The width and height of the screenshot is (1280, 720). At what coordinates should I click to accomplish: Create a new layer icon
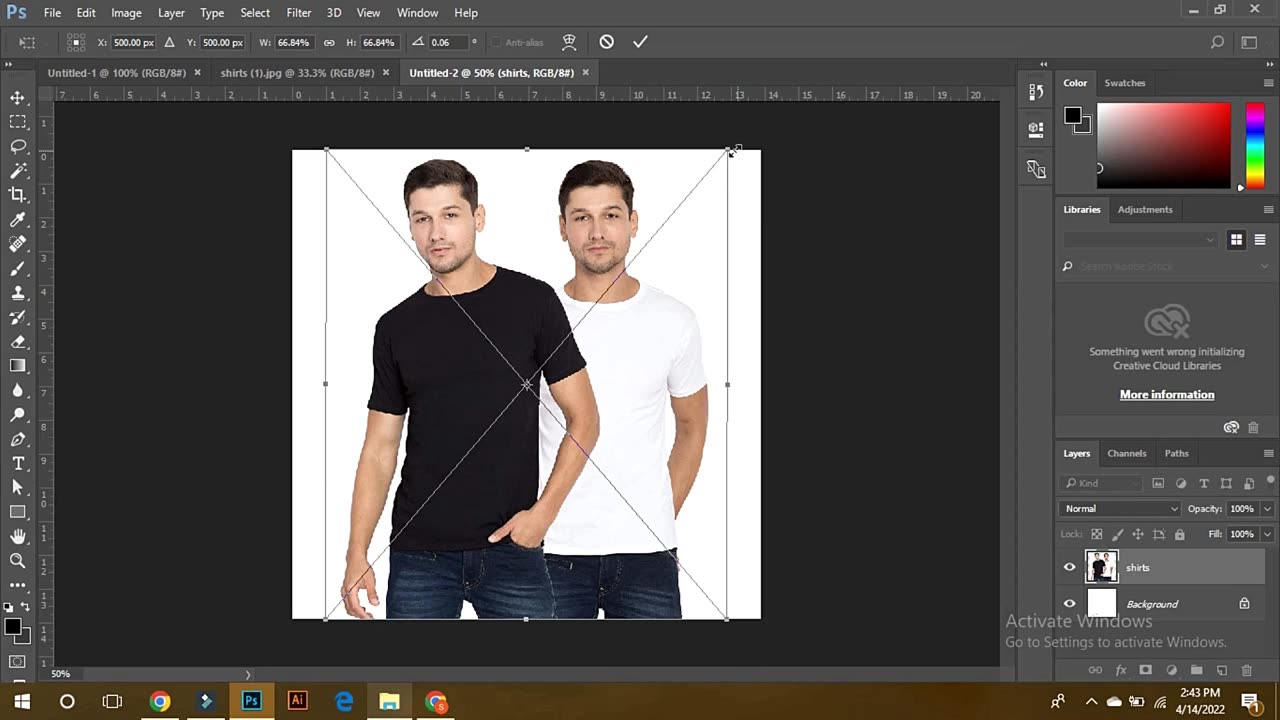1221,670
